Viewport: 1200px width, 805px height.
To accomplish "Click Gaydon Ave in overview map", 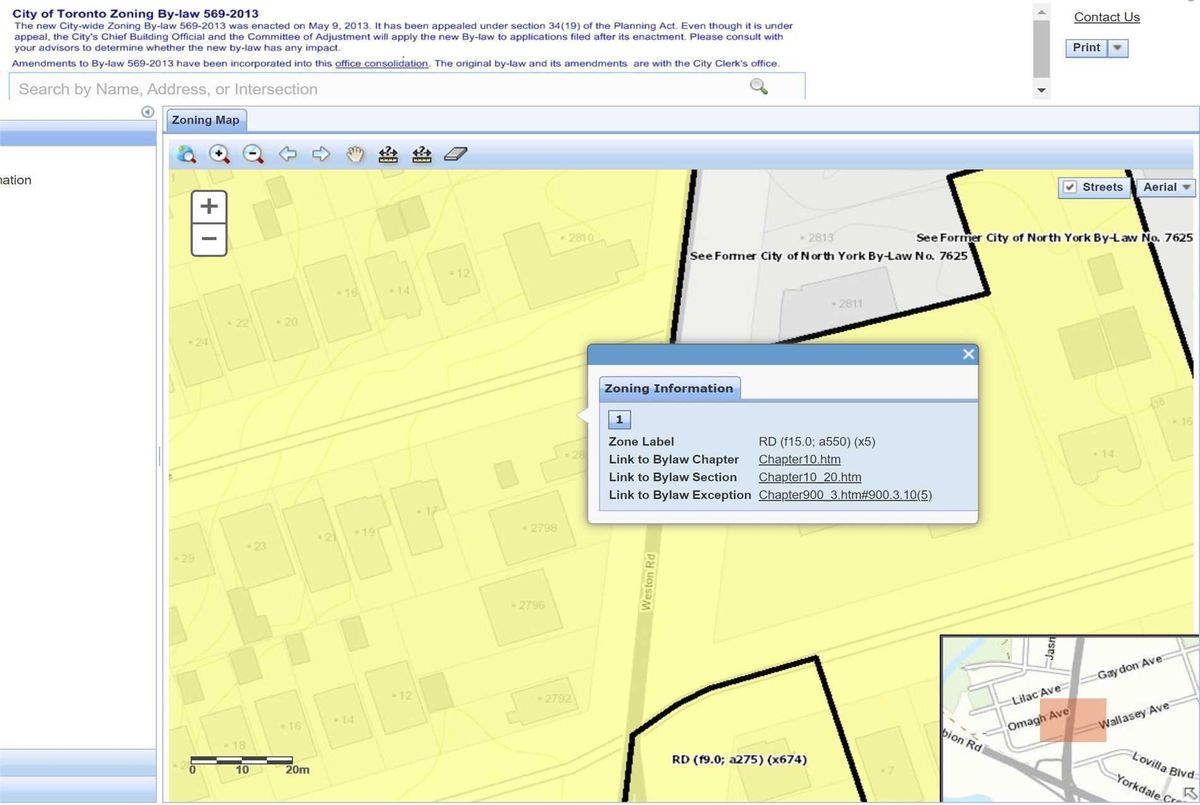I will click(x=1130, y=666).
